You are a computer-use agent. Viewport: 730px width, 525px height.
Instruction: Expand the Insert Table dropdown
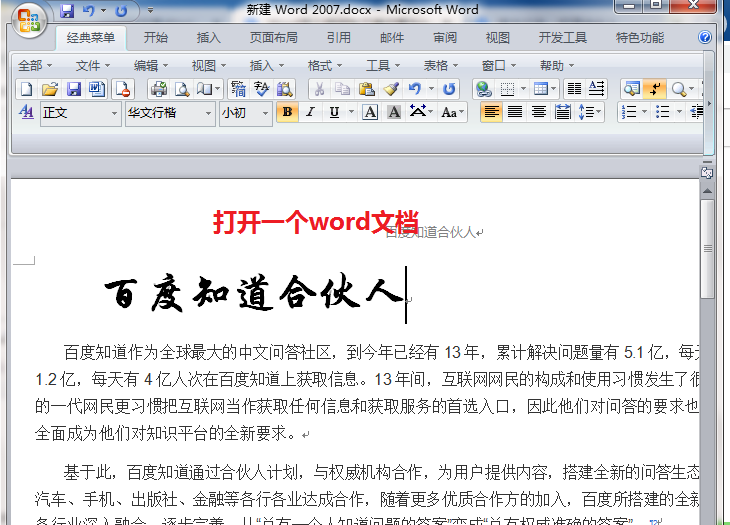554,88
